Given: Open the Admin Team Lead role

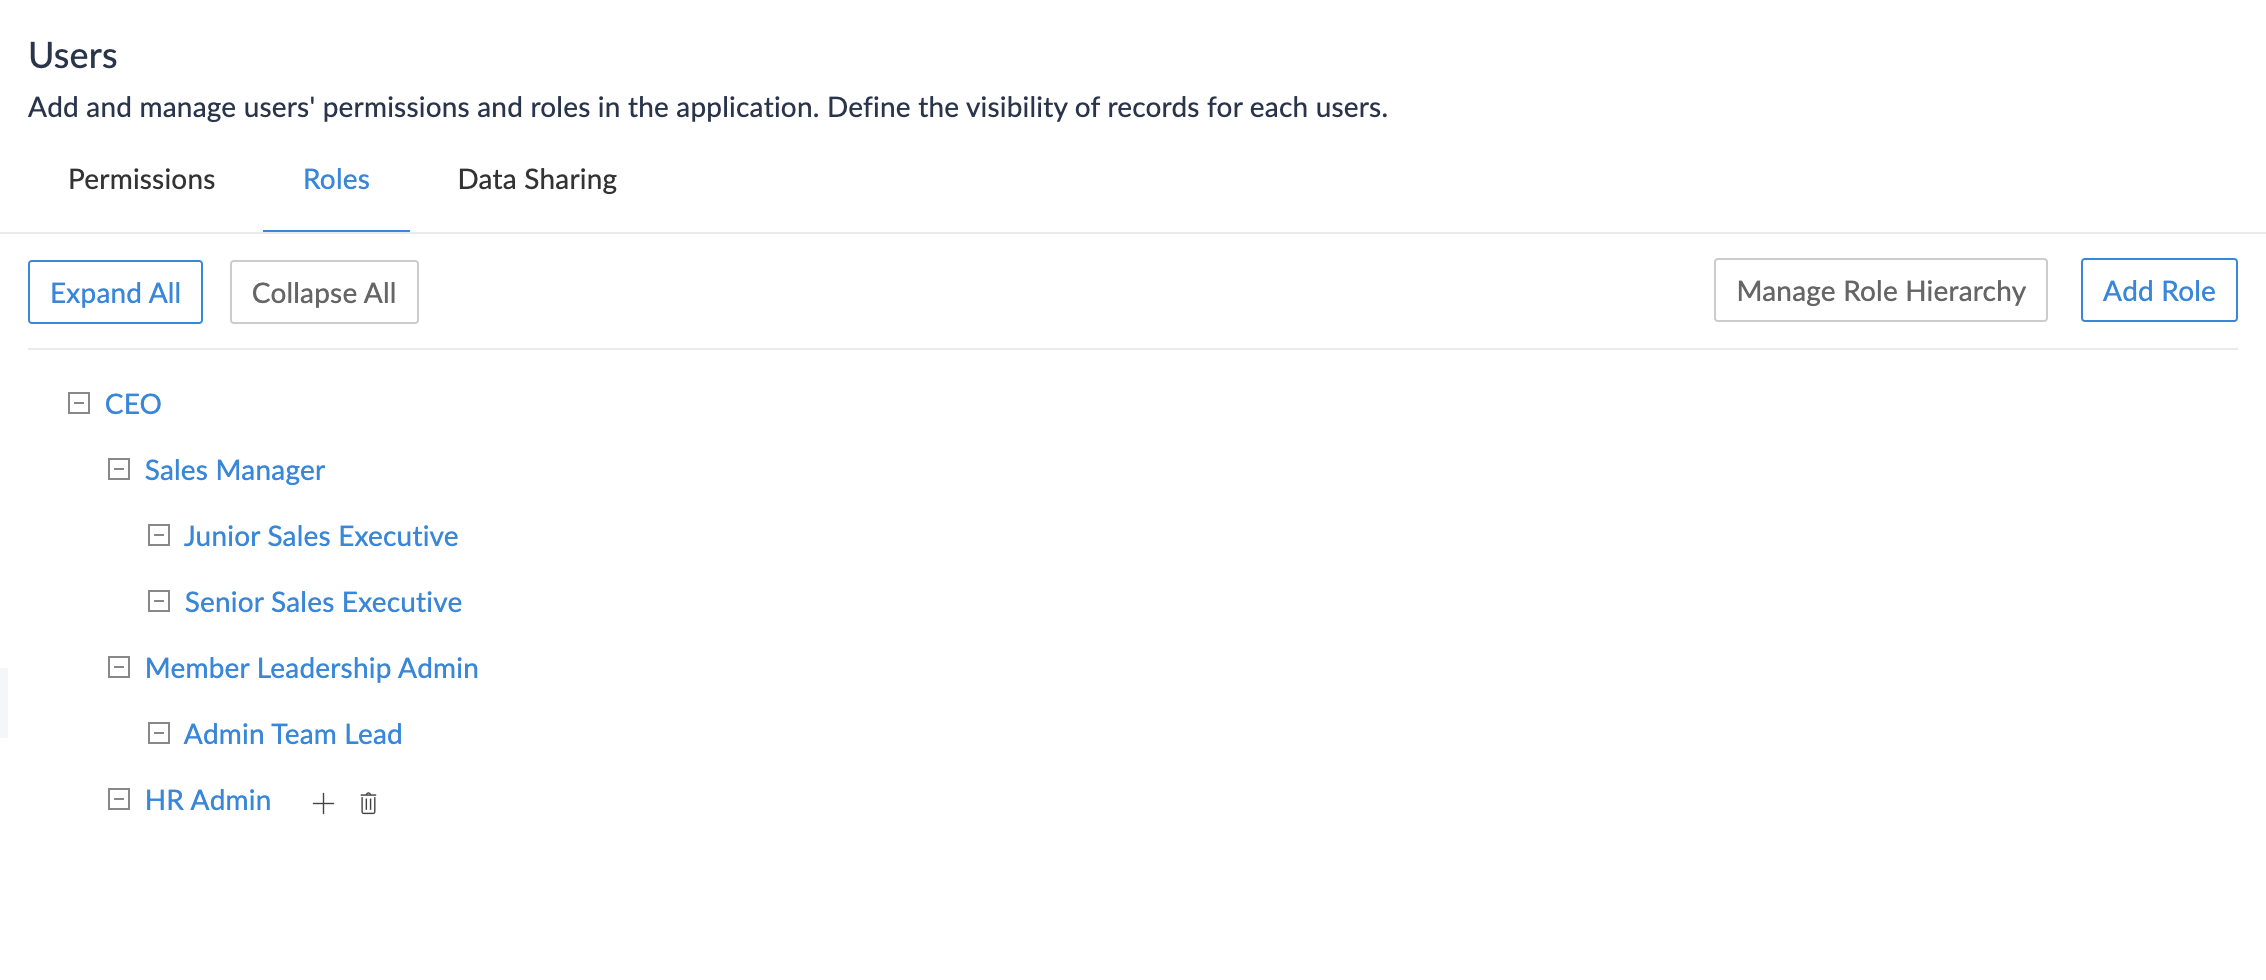Looking at the screenshot, I should [293, 734].
